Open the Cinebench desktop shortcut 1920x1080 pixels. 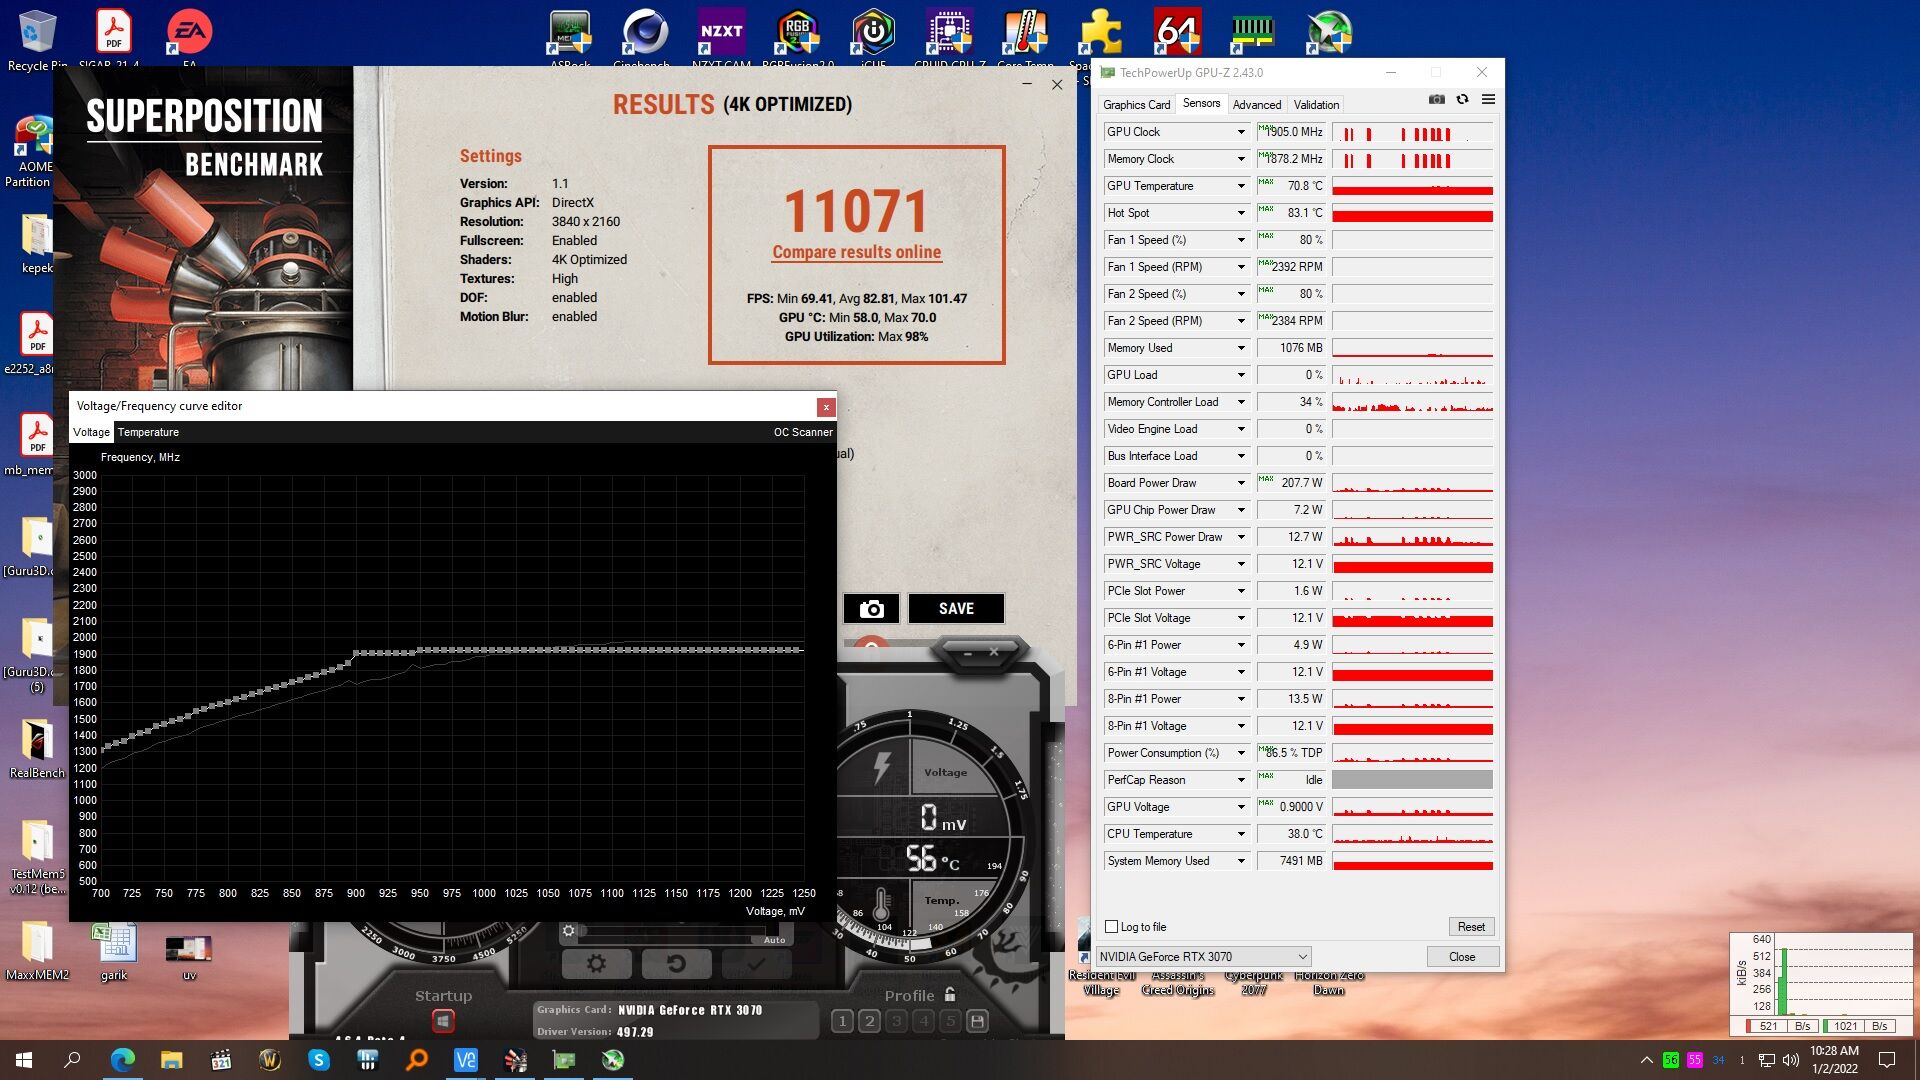[643, 38]
